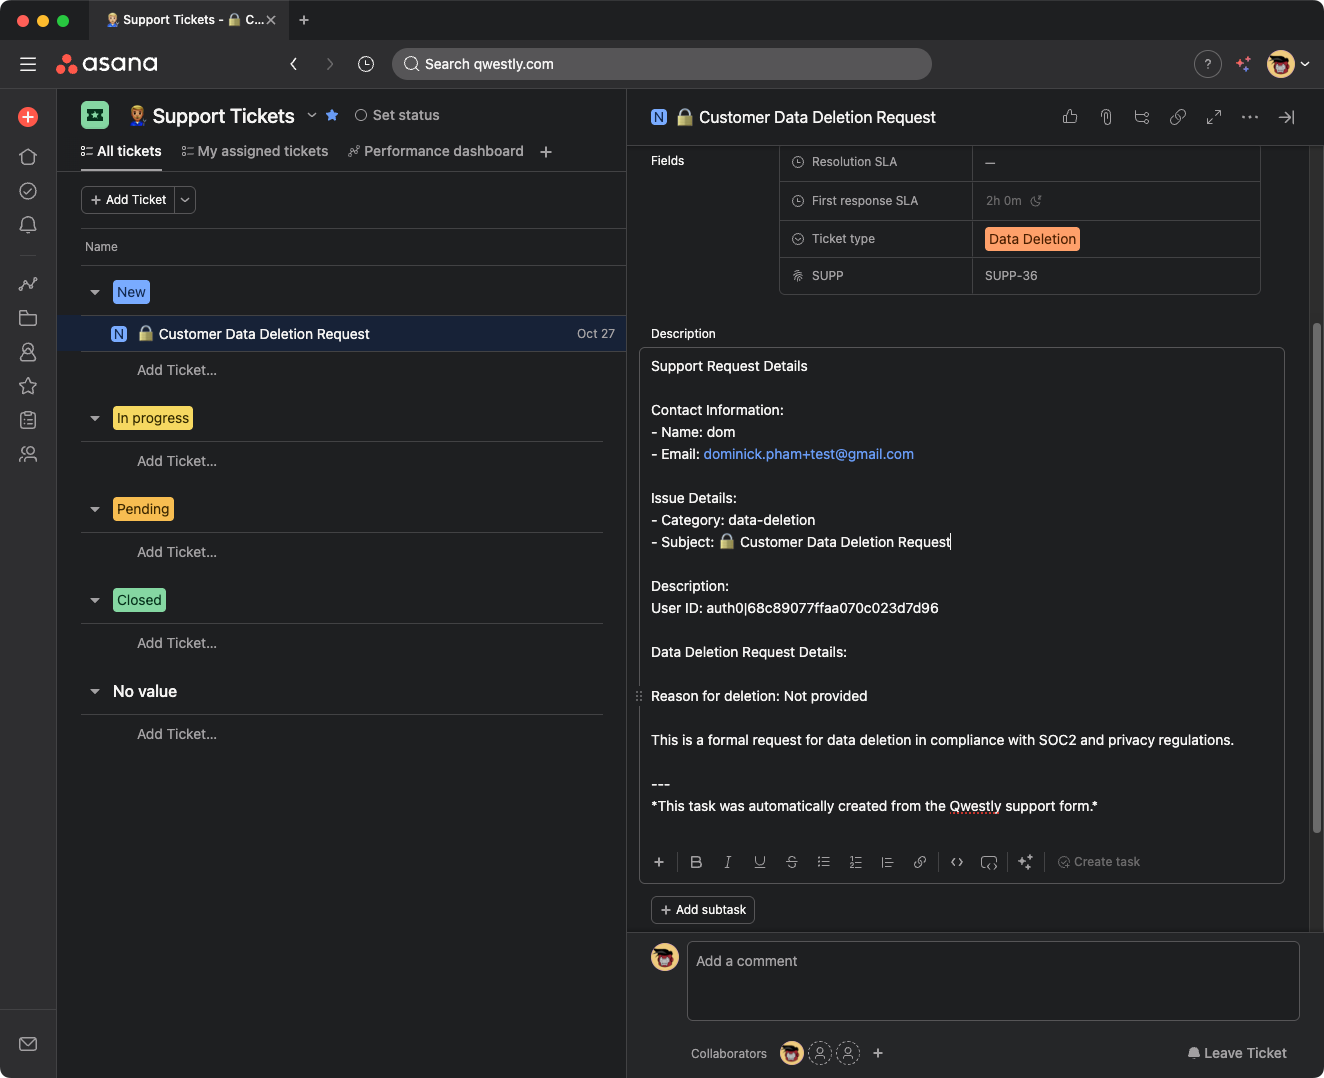The width and height of the screenshot is (1324, 1078).
Task: Expand ticket to full screen
Action: (1214, 117)
